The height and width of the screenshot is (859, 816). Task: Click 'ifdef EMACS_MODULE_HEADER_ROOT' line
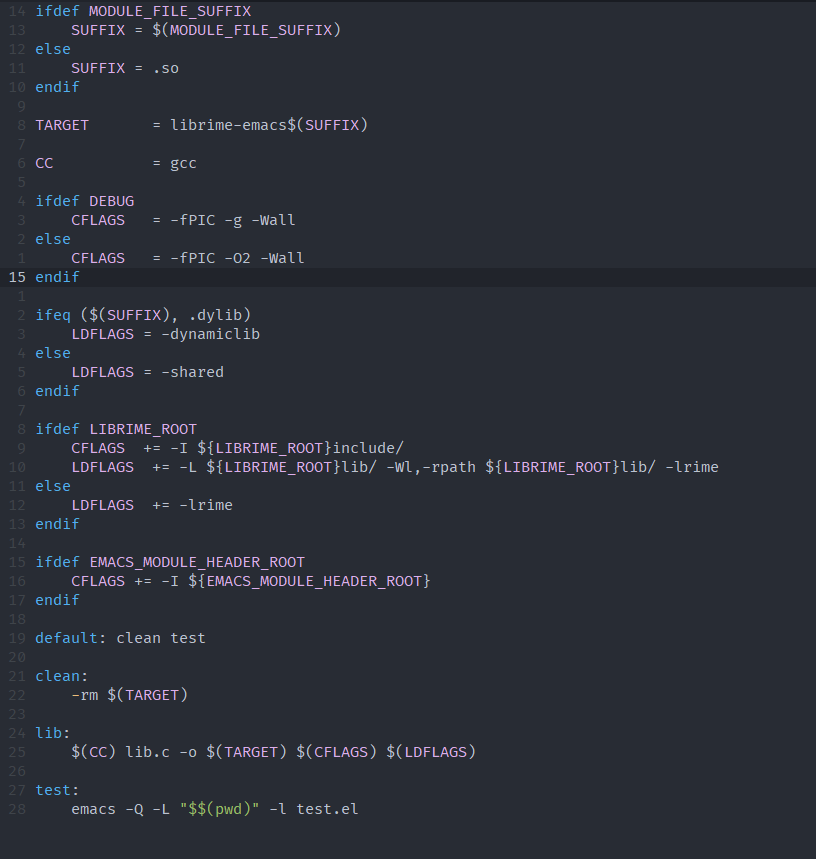pos(170,562)
